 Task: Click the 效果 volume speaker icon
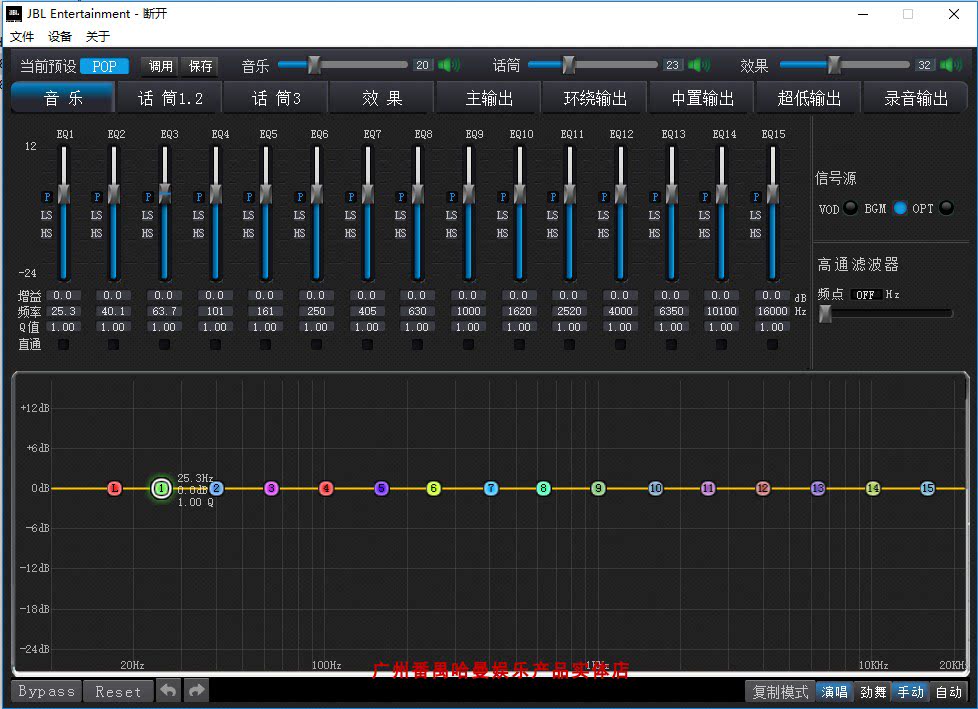(951, 66)
